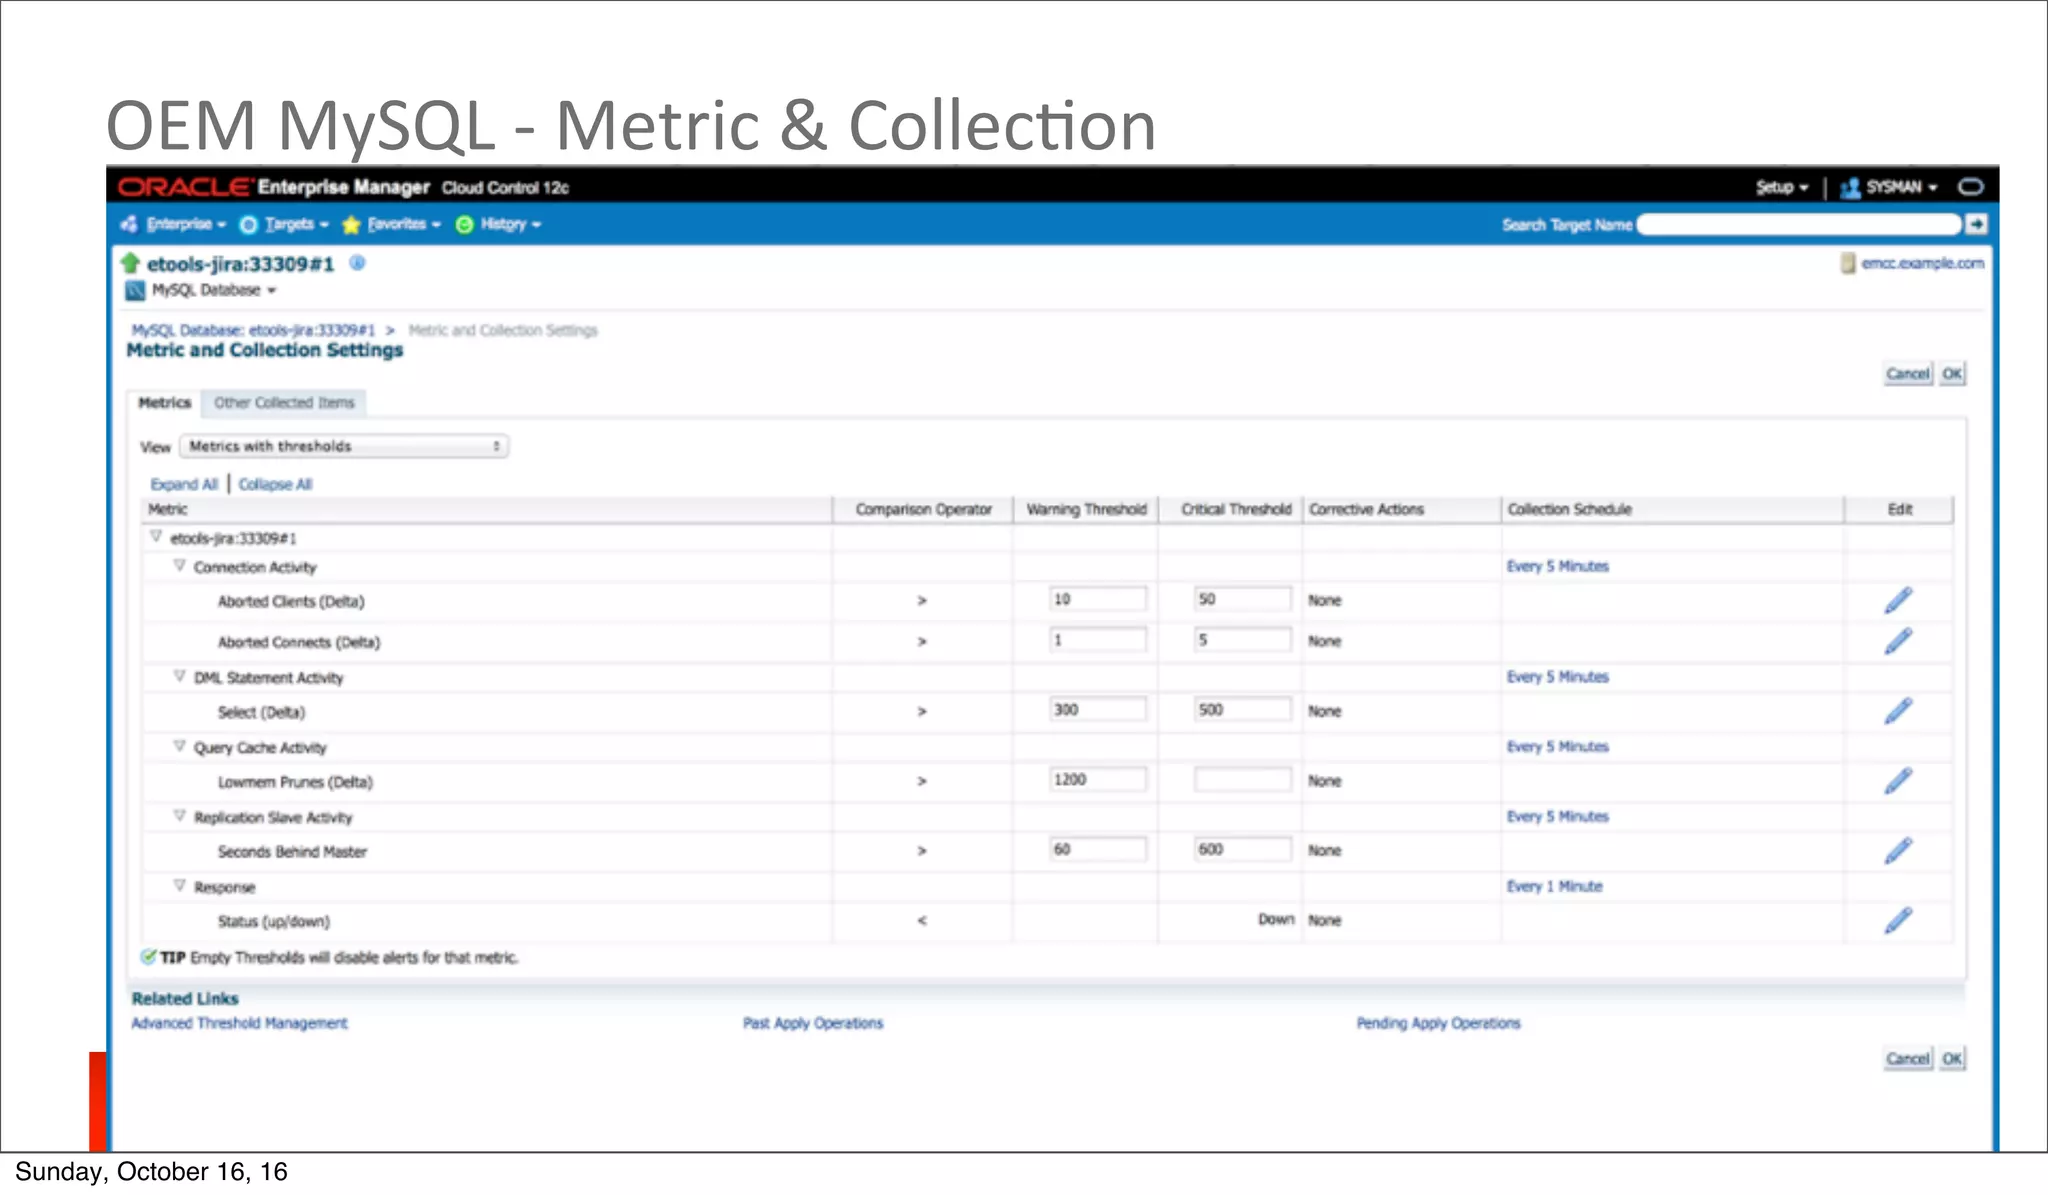Click Aborted Connects warning threshold field 1
The width and height of the screenshot is (2048, 1195).
(1098, 640)
